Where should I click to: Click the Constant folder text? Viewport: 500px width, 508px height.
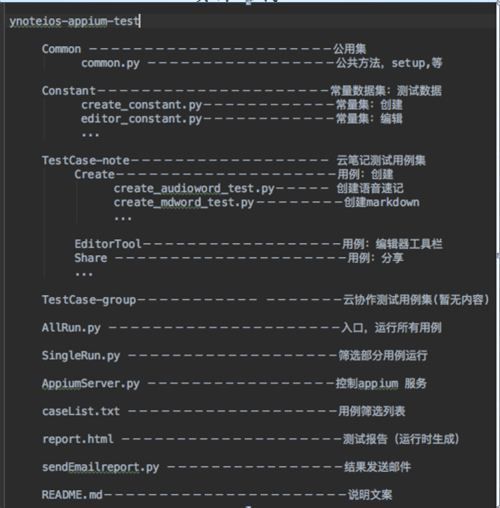click(69, 91)
